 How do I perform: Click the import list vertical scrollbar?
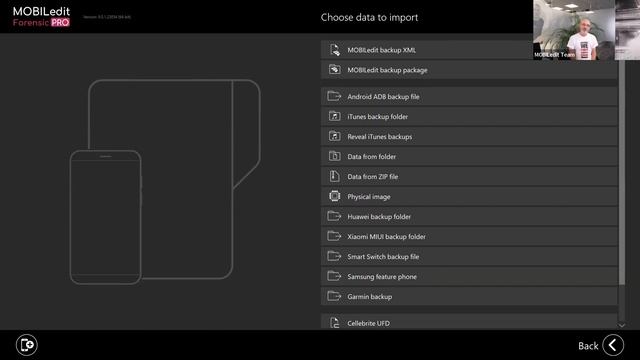pyautogui.click(x=622, y=171)
